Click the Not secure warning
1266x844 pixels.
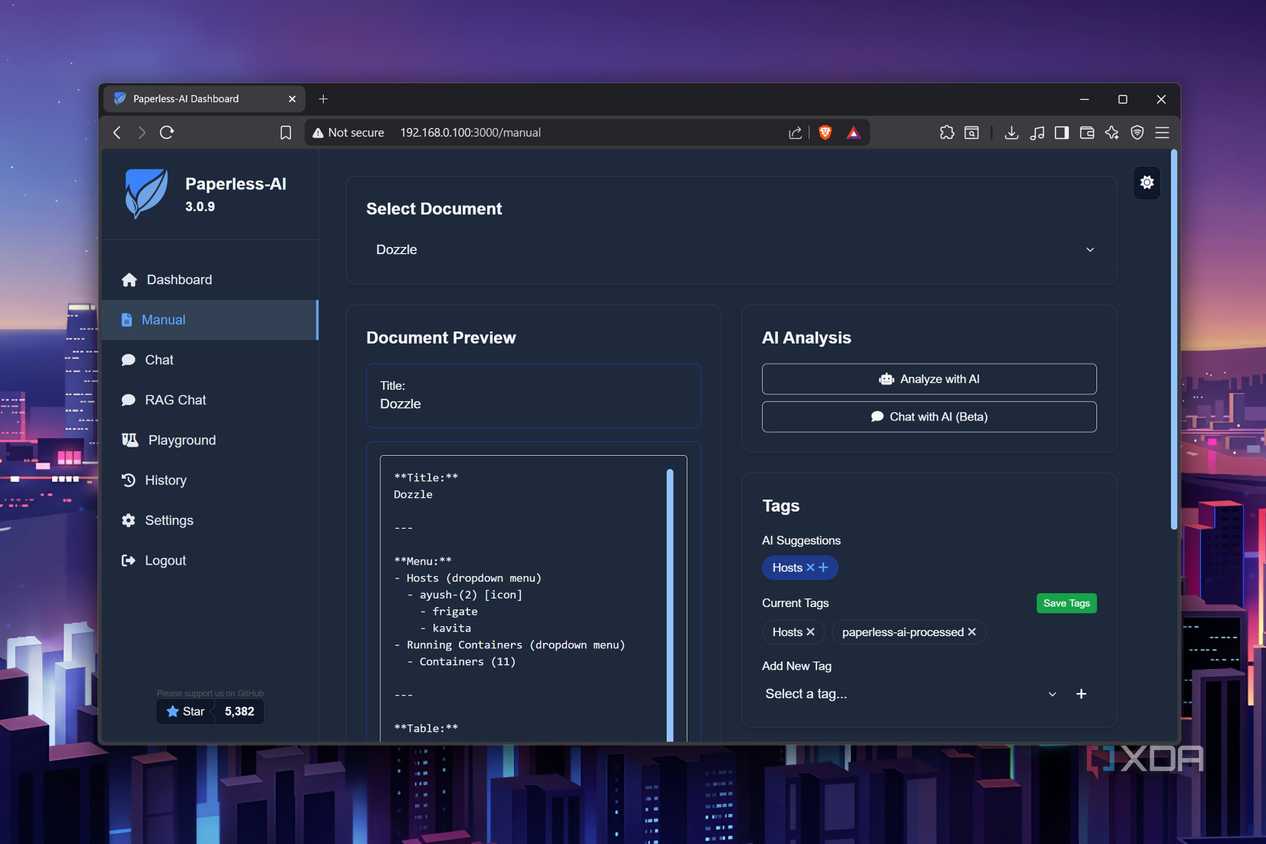[348, 132]
